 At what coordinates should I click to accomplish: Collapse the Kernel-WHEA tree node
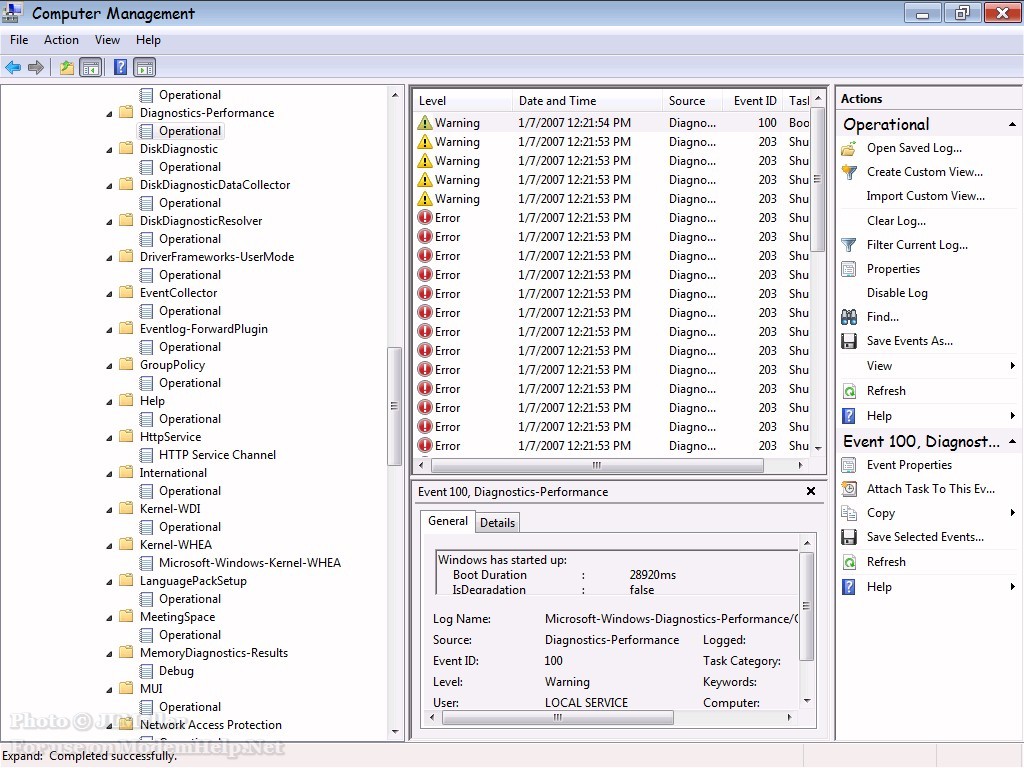[109, 546]
